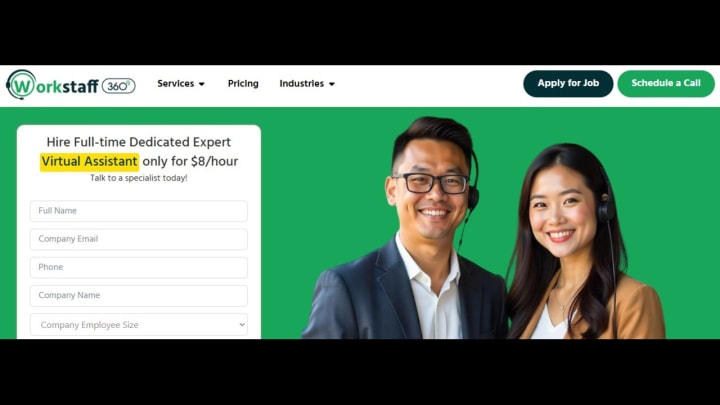
Task: Expand the Services dropdown arrow
Action: point(202,84)
